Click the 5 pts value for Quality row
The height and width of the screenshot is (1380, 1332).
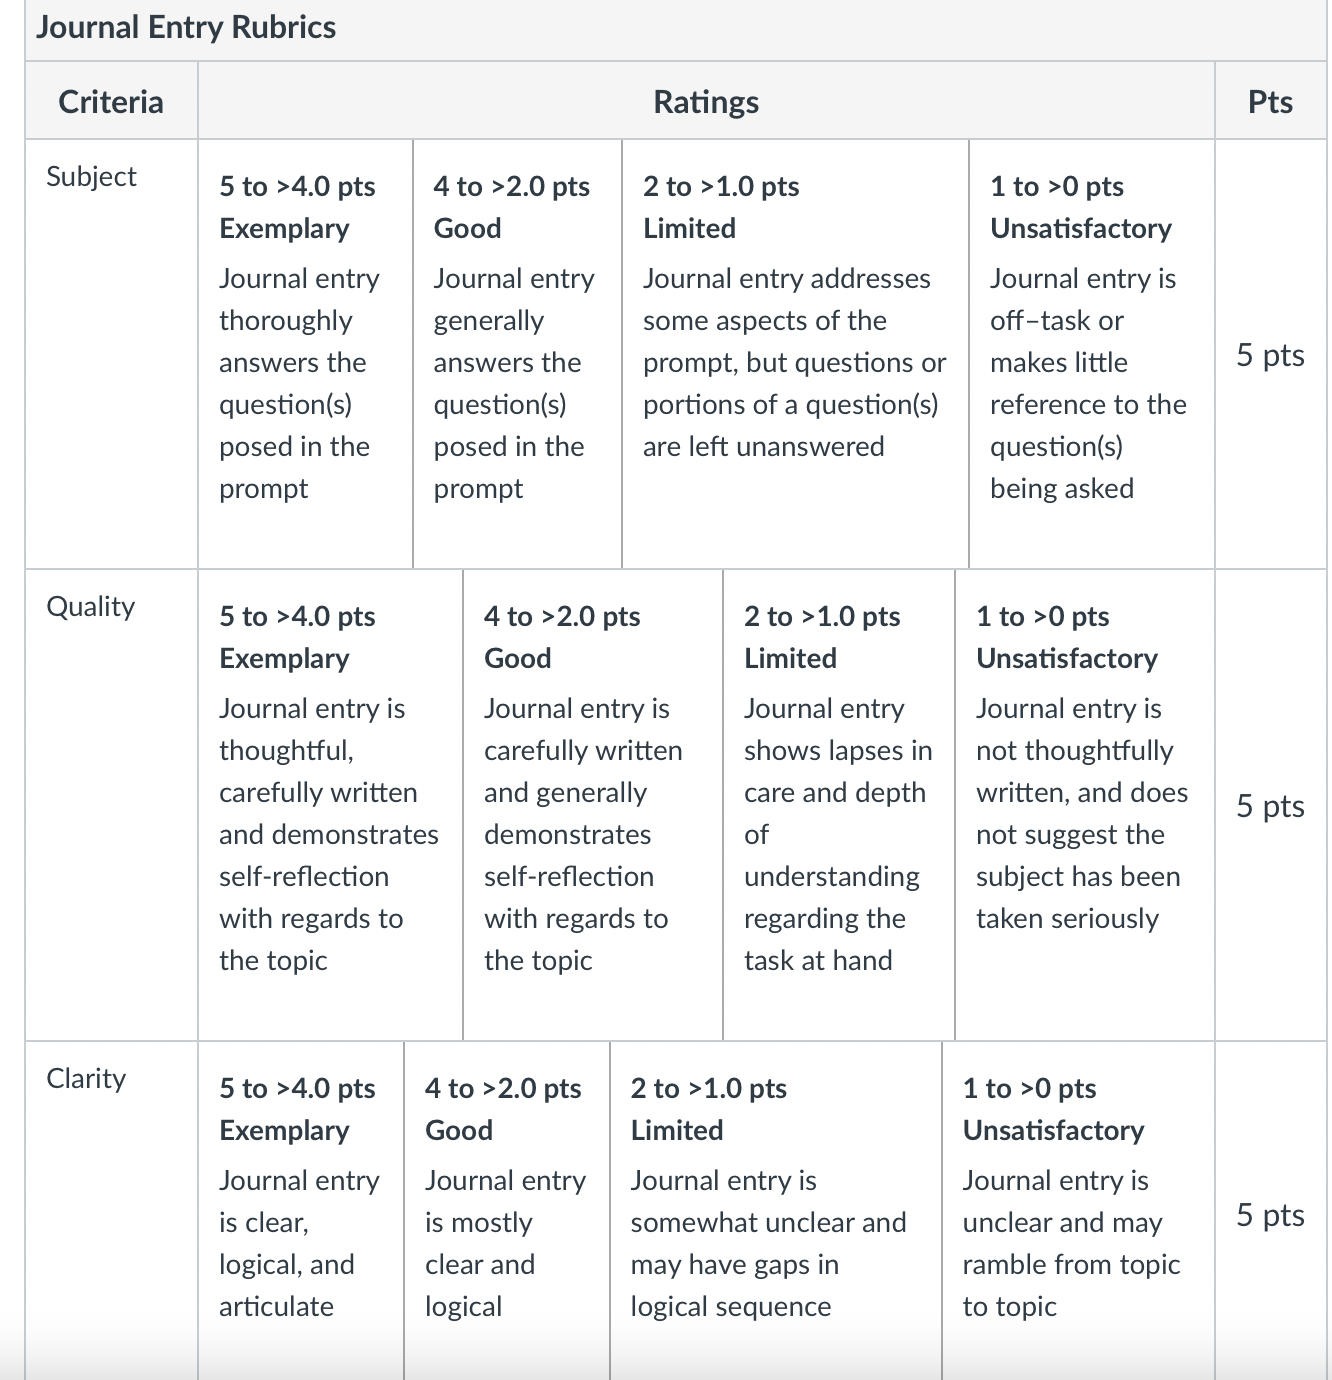1270,805
